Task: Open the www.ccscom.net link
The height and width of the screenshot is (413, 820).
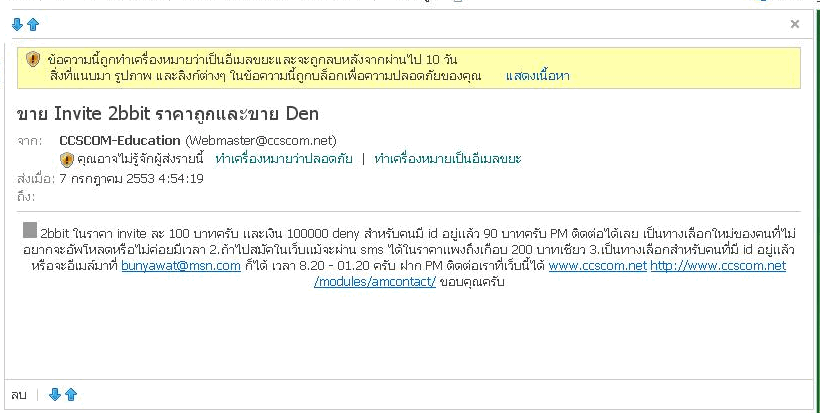Action: [x=598, y=266]
